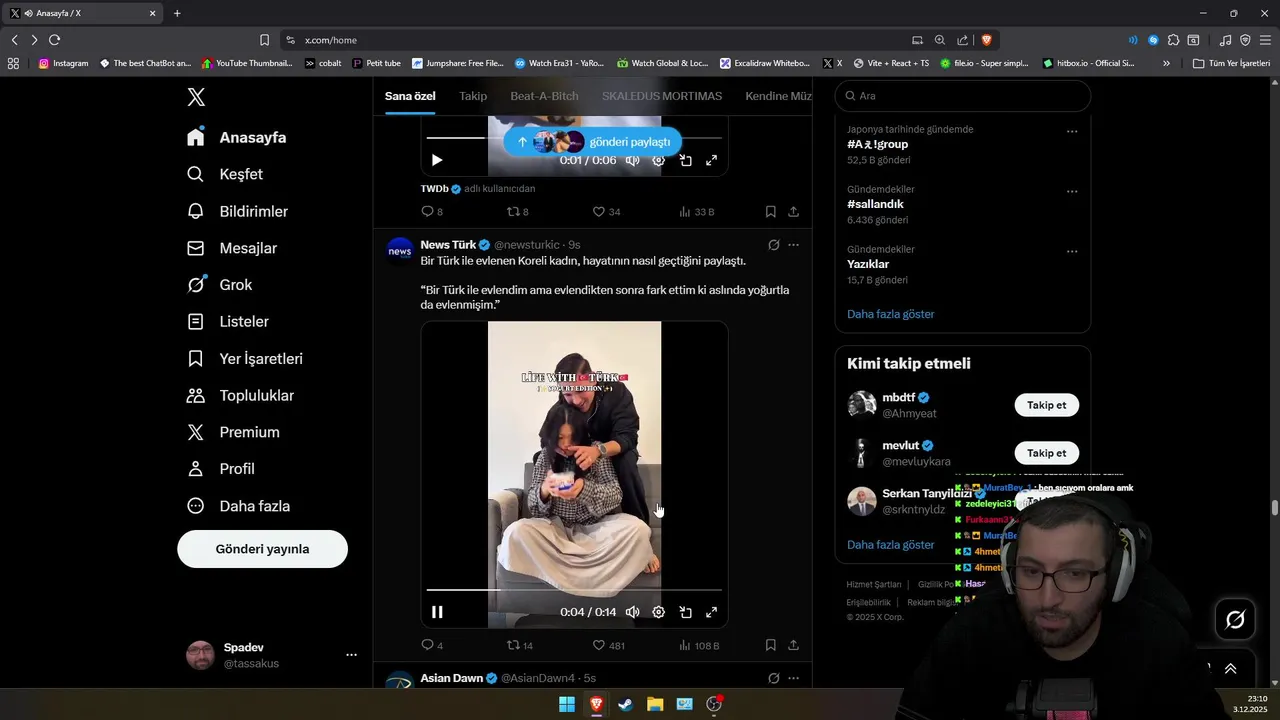Switch to Sana özel tab
1280x720 pixels.
(x=410, y=96)
